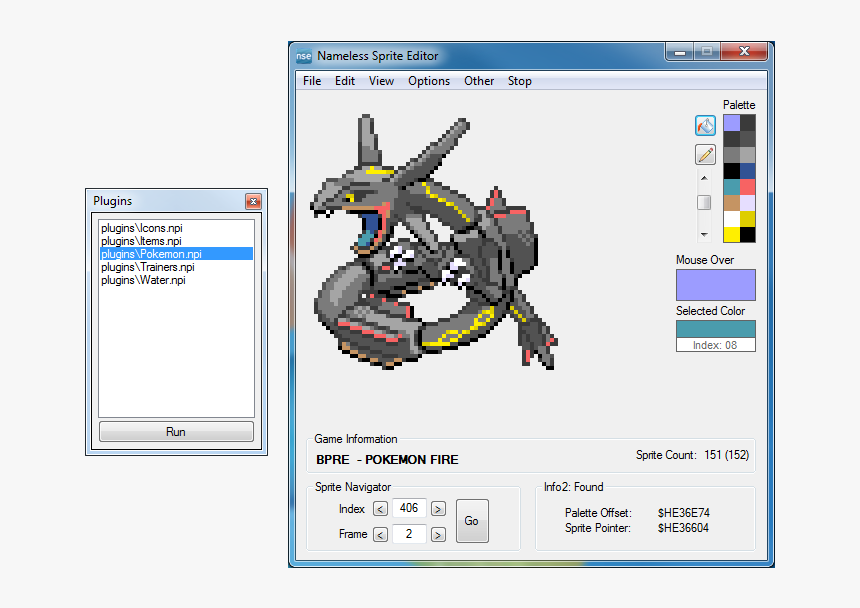Click the Index field showing 406
Viewport: 860px width, 608px height.
[x=409, y=508]
